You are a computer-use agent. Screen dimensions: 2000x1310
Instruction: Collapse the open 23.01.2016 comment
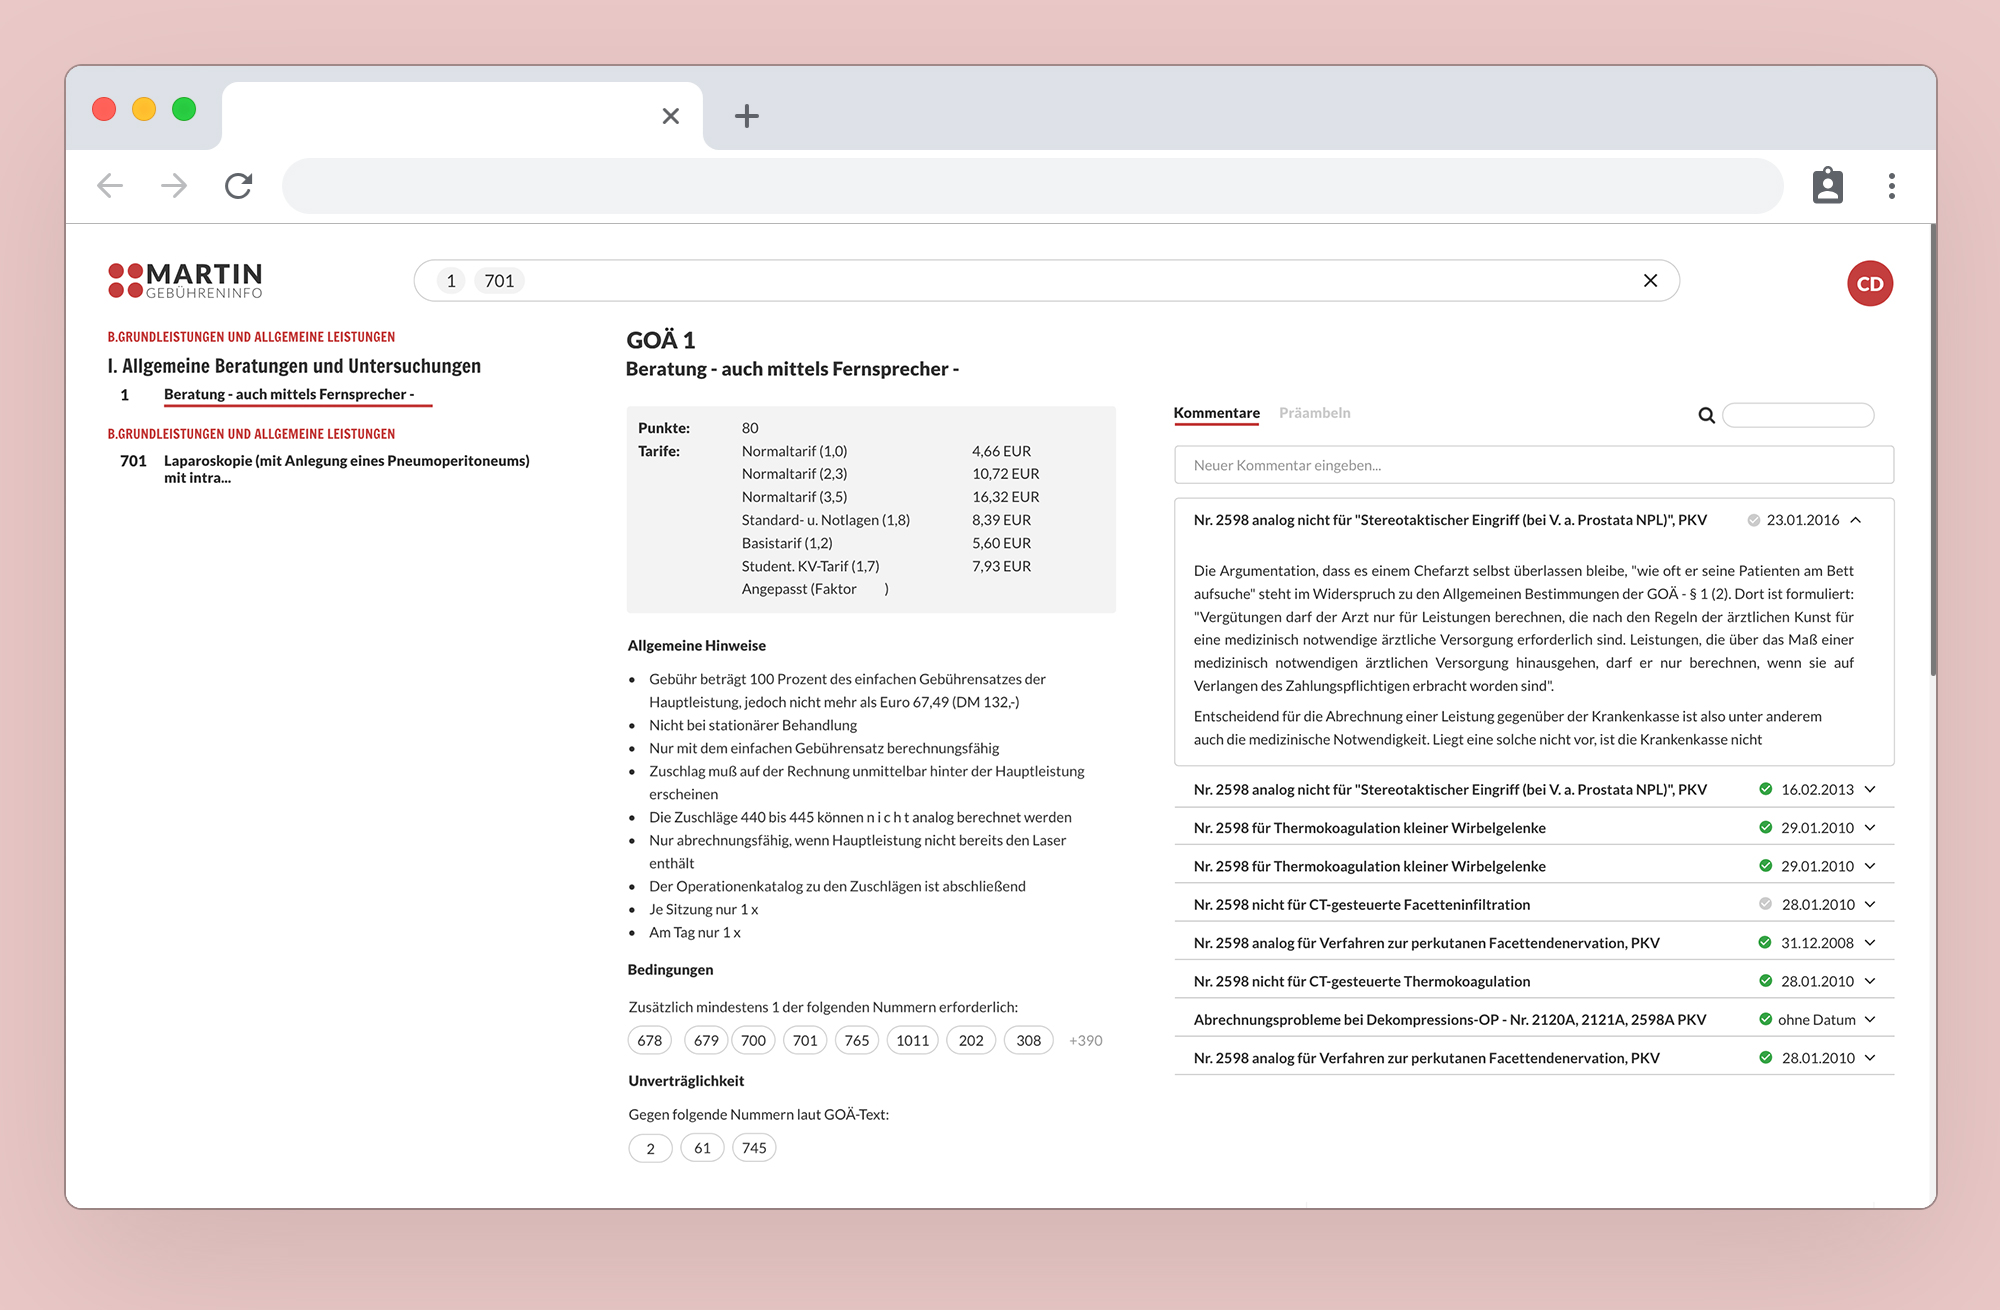coord(1856,520)
